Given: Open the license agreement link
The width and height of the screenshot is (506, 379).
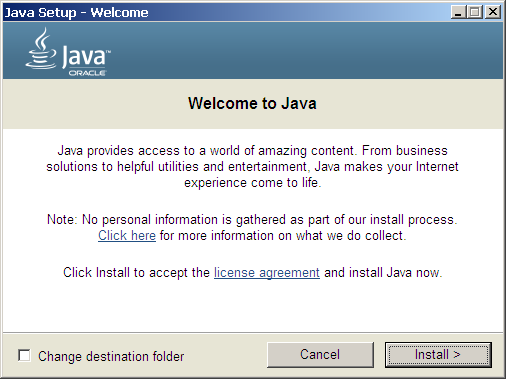Looking at the screenshot, I should point(267,273).
